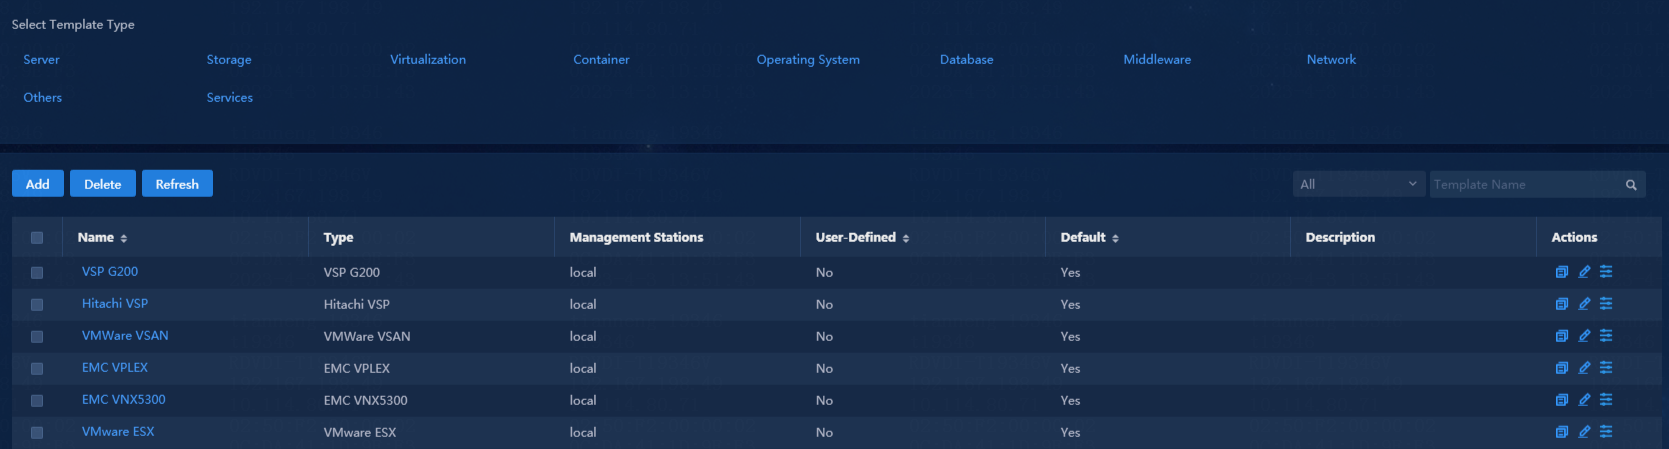This screenshot has height=449, width=1669.
Task: Check the VMware ESX row checkbox
Action: click(x=37, y=432)
